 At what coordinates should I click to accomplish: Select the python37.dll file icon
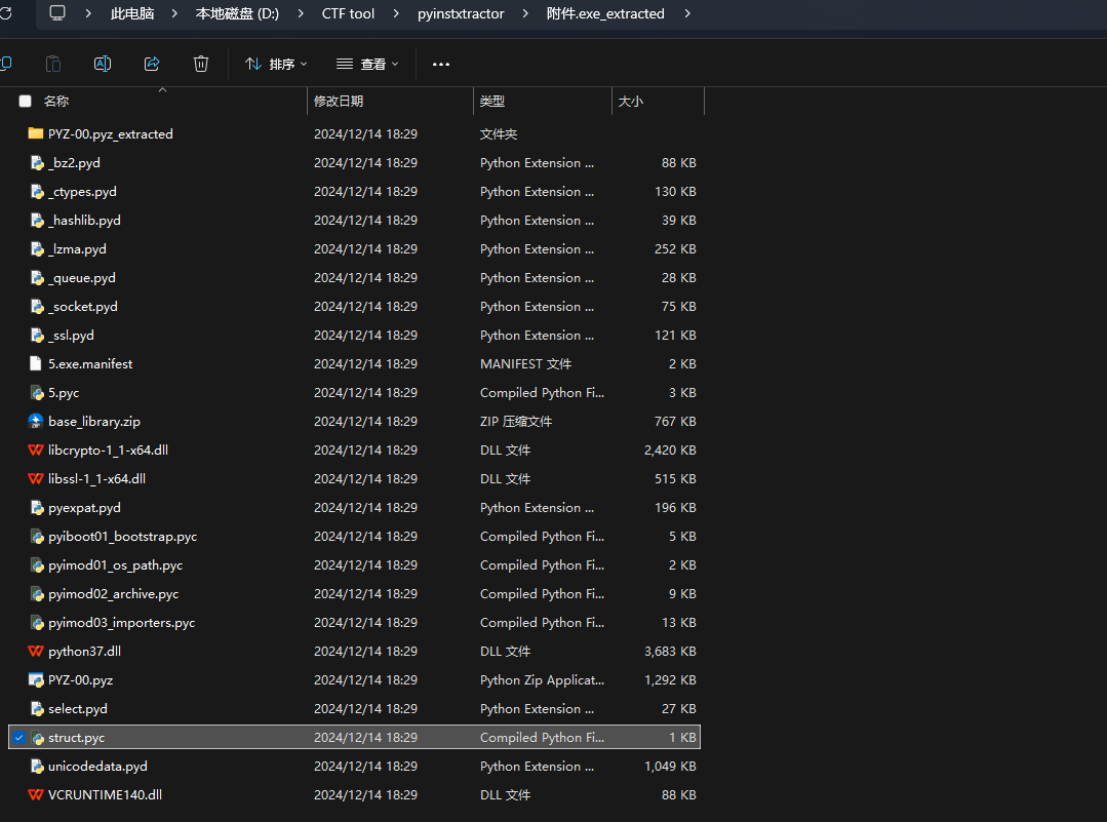tap(35, 652)
